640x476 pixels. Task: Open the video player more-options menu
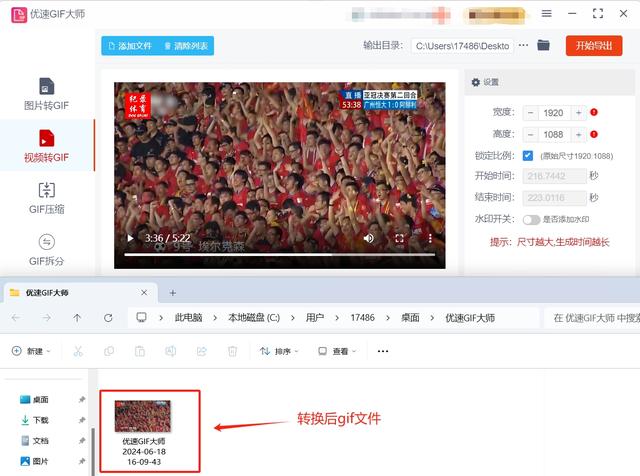[x=430, y=238]
